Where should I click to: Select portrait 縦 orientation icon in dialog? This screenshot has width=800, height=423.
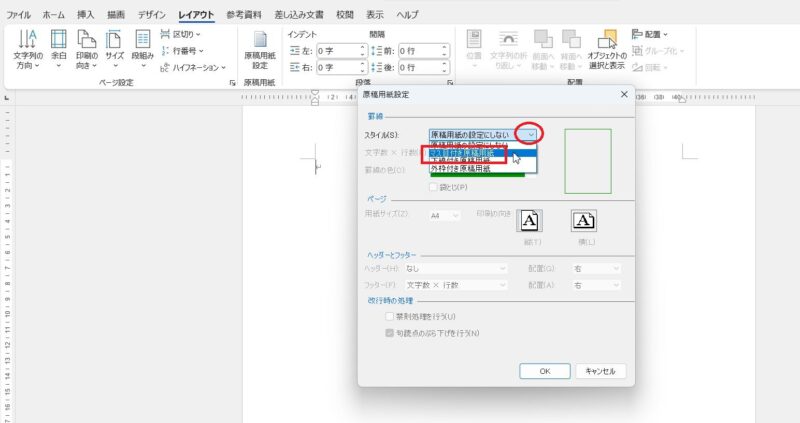click(530, 220)
